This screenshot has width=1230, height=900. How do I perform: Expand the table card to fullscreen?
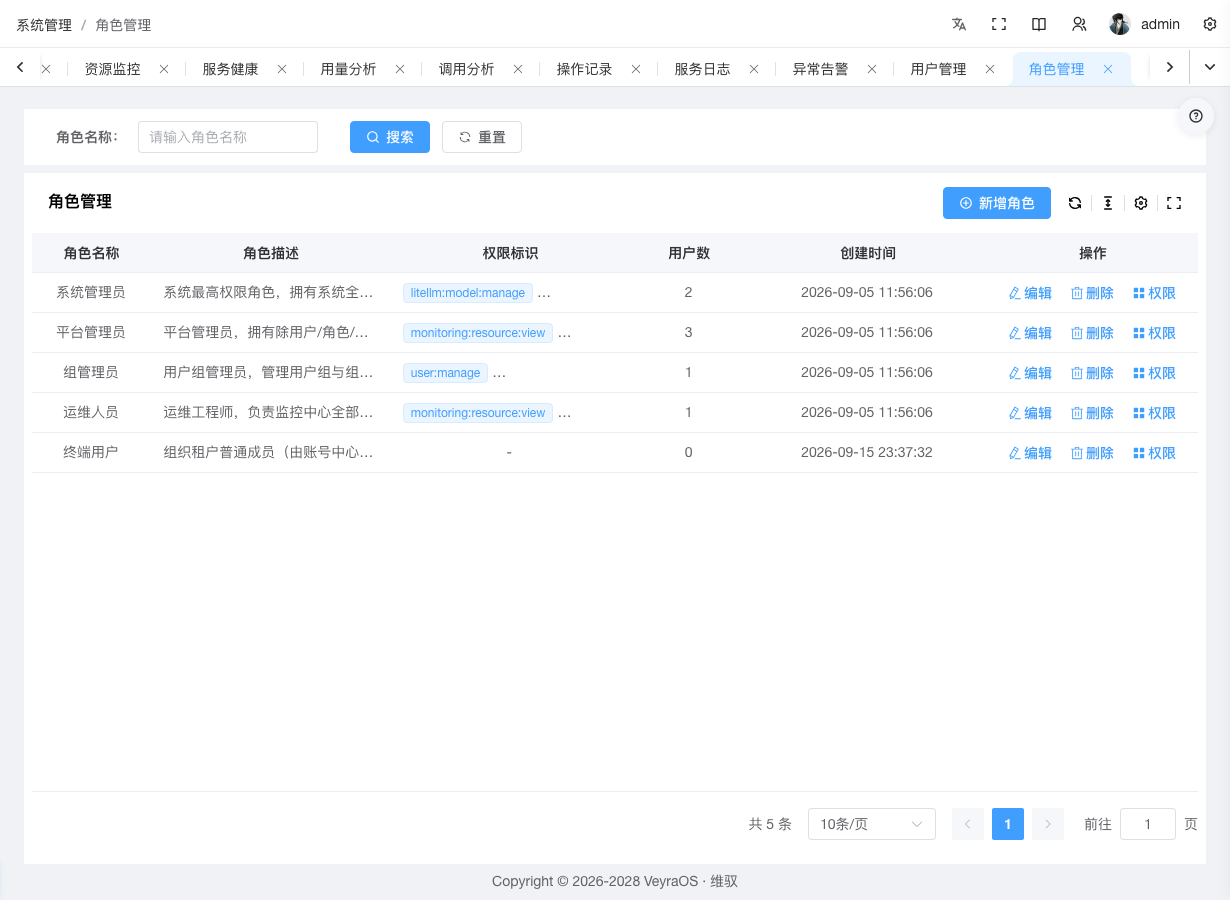click(x=1174, y=203)
